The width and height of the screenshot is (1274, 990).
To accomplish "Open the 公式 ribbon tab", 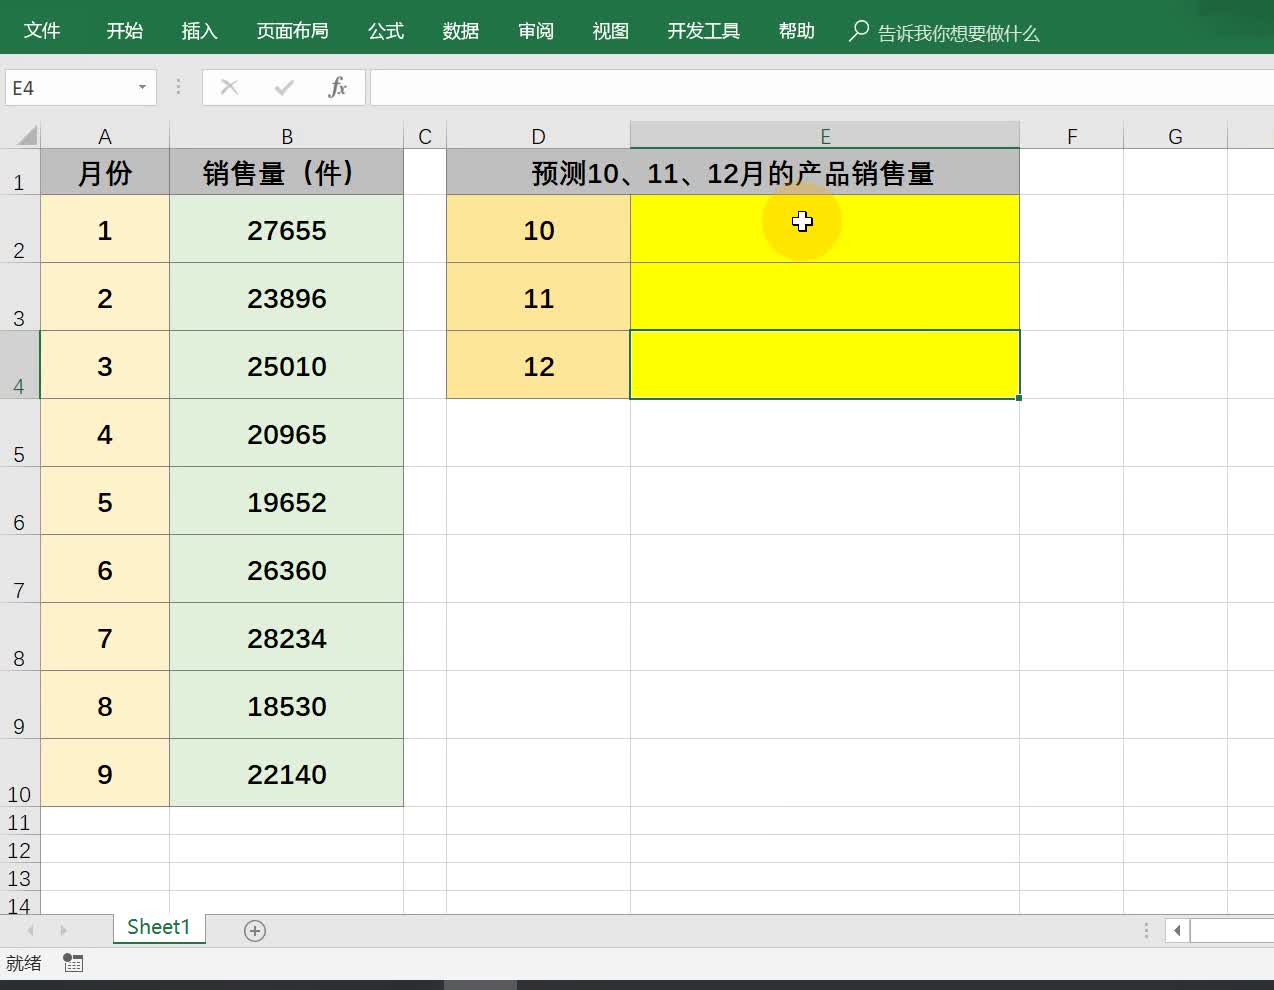I will pyautogui.click(x=385, y=31).
